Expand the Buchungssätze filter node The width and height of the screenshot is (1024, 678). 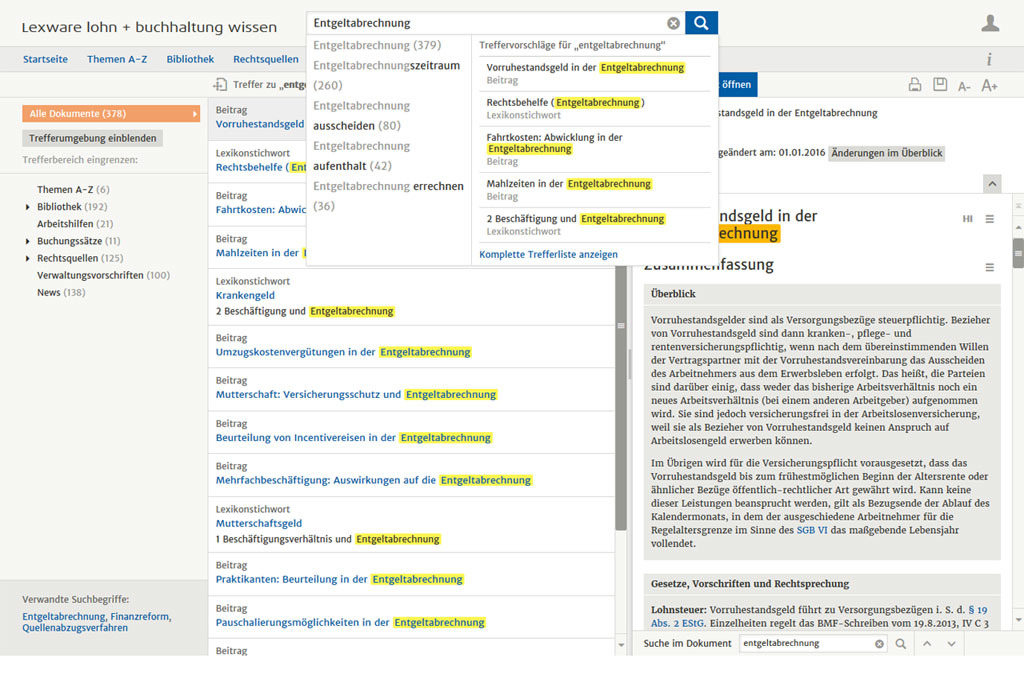(x=27, y=241)
